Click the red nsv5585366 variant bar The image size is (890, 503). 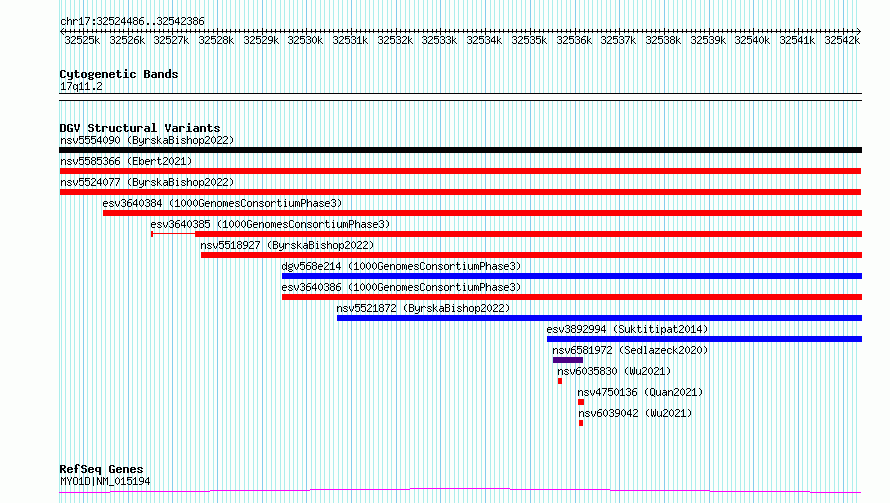point(460,171)
